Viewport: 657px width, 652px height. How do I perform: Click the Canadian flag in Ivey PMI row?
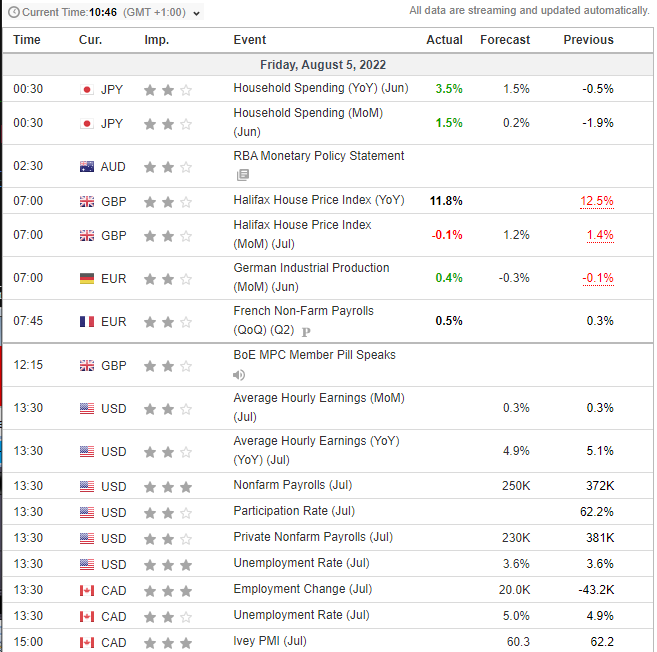[87, 641]
